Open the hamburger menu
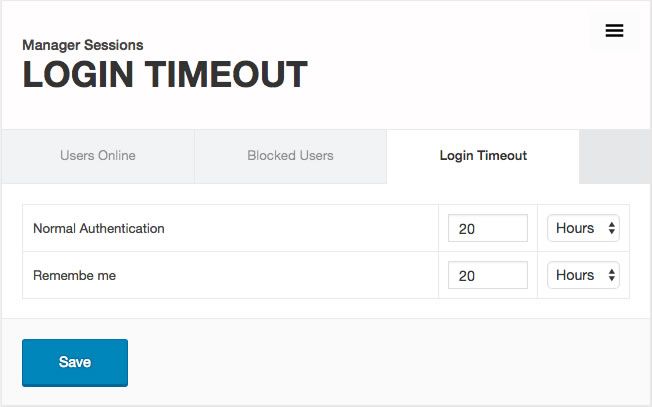The width and height of the screenshot is (652, 407). point(614,31)
